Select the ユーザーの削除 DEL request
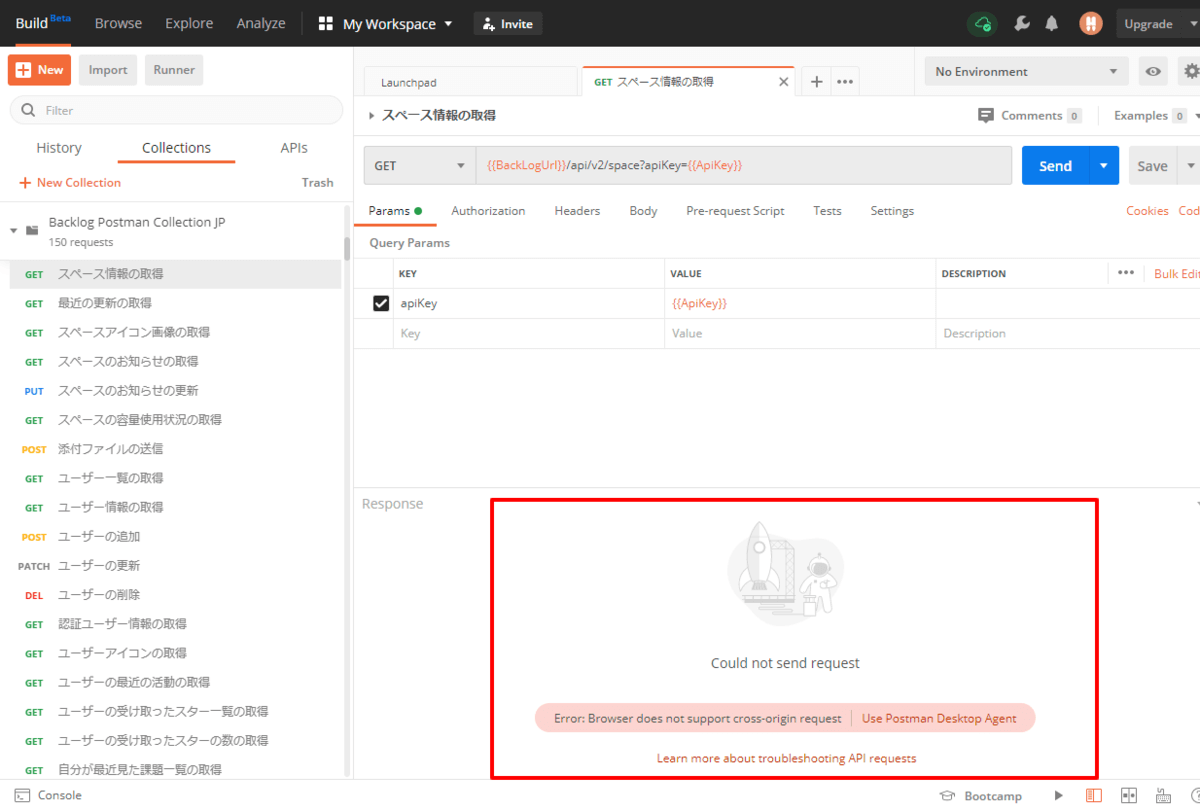Image resolution: width=1200 pixels, height=811 pixels. (175, 595)
